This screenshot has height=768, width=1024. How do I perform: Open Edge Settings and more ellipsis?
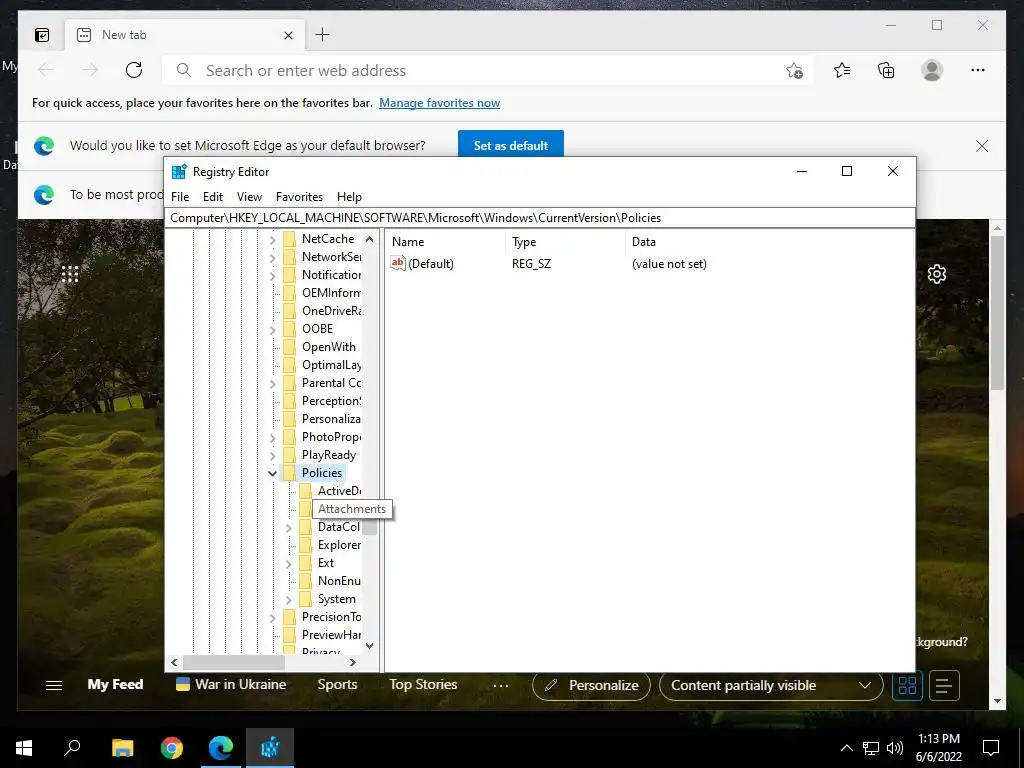[x=978, y=70]
